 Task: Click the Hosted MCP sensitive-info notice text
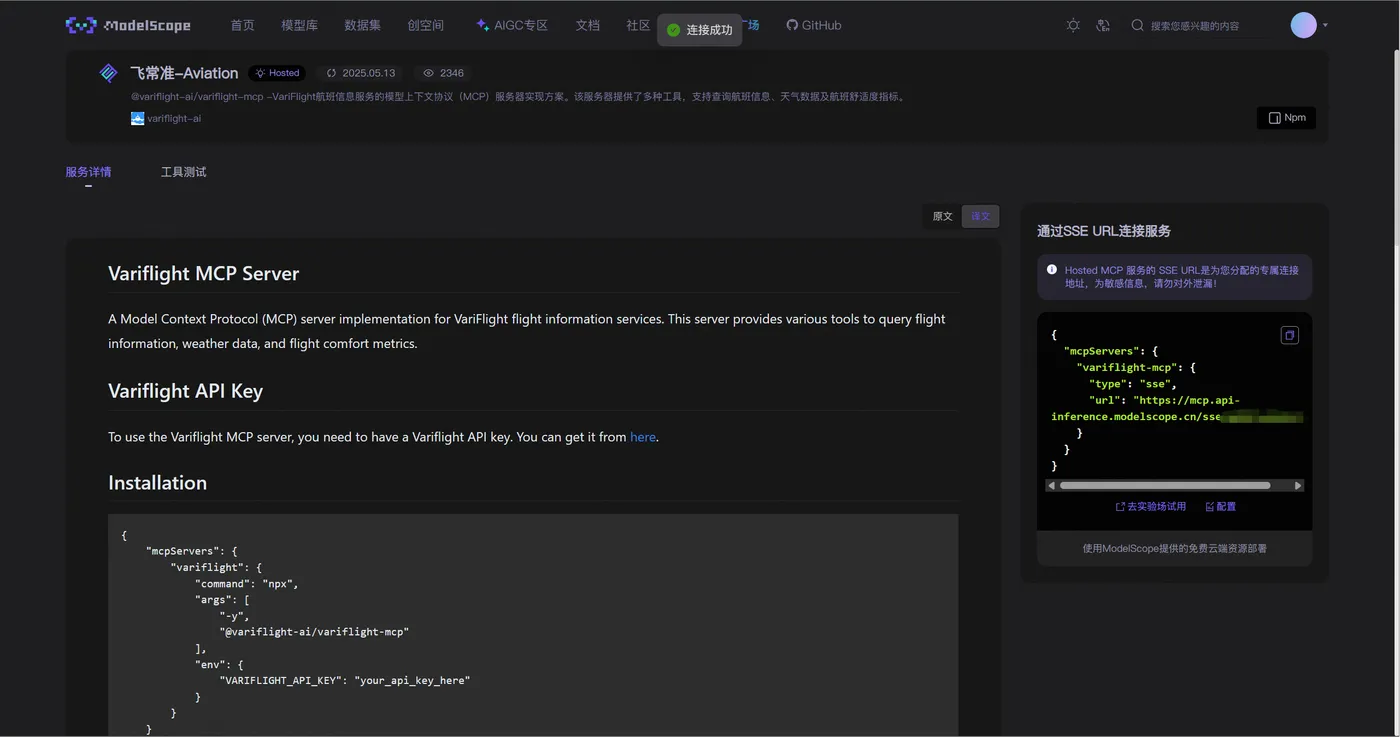(x=1182, y=277)
